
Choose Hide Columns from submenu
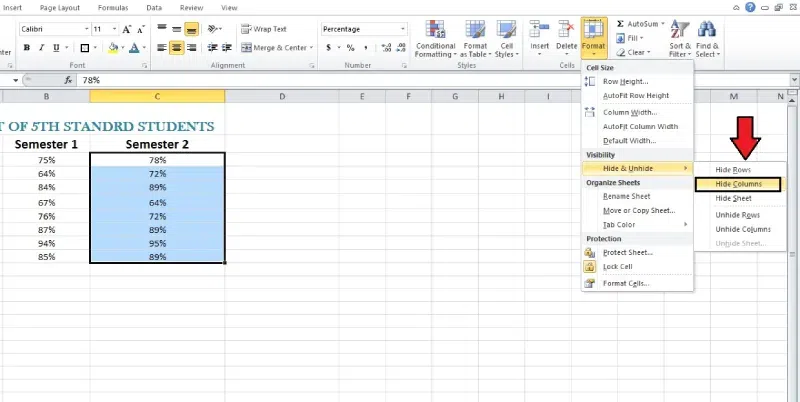(738, 184)
